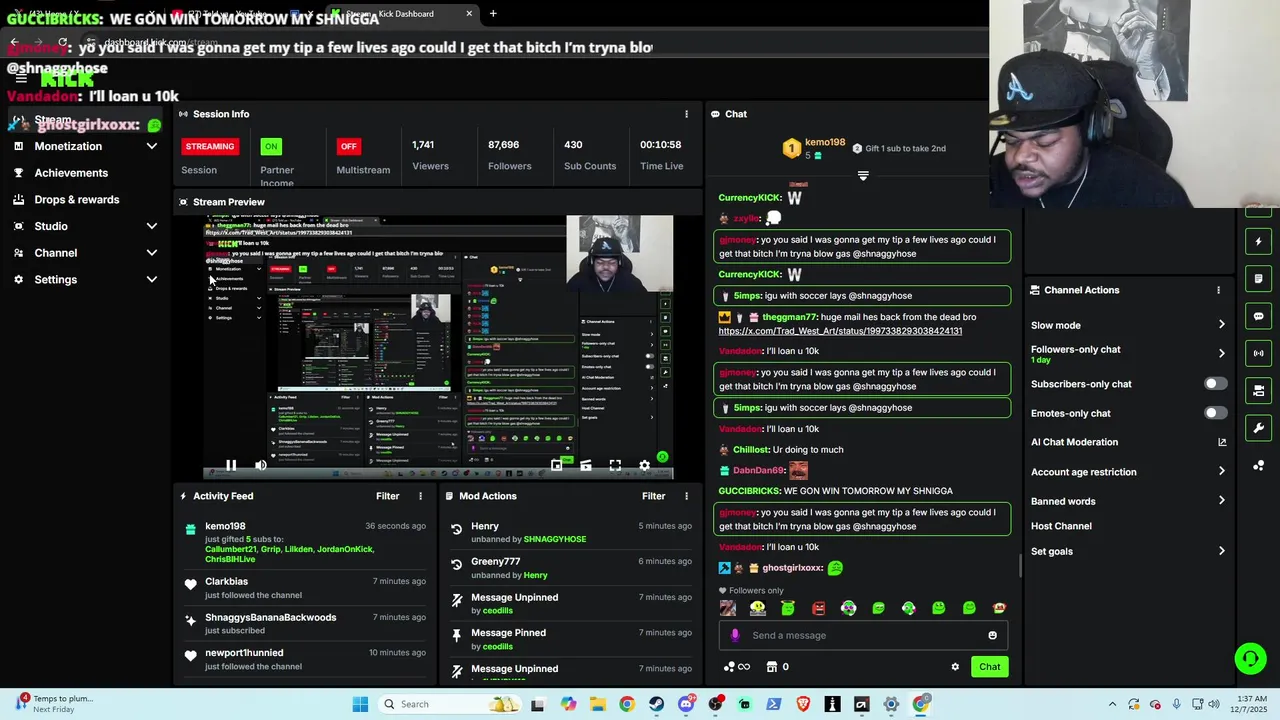Expand Channel sidebar section
Viewport: 1280px width, 720px height.
152,253
